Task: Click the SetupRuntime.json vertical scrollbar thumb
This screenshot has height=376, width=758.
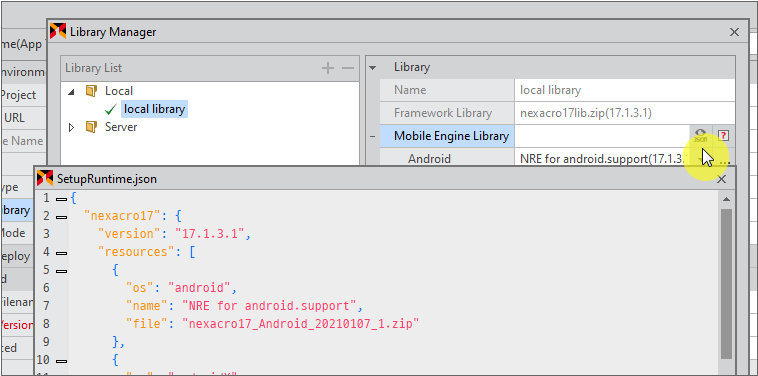Action: [x=726, y=284]
